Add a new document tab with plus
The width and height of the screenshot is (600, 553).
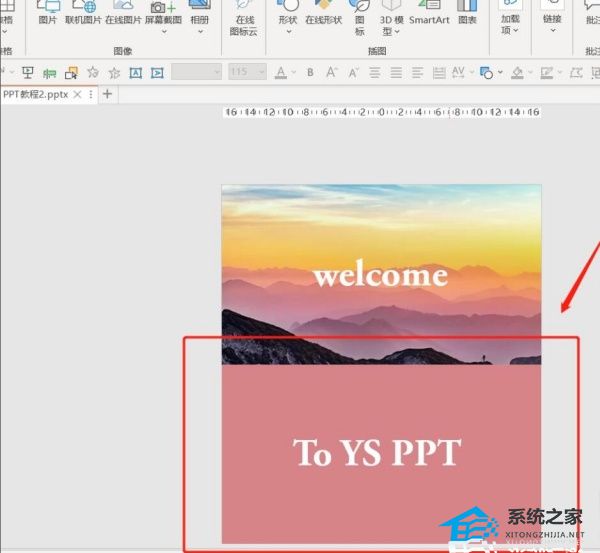tap(108, 94)
